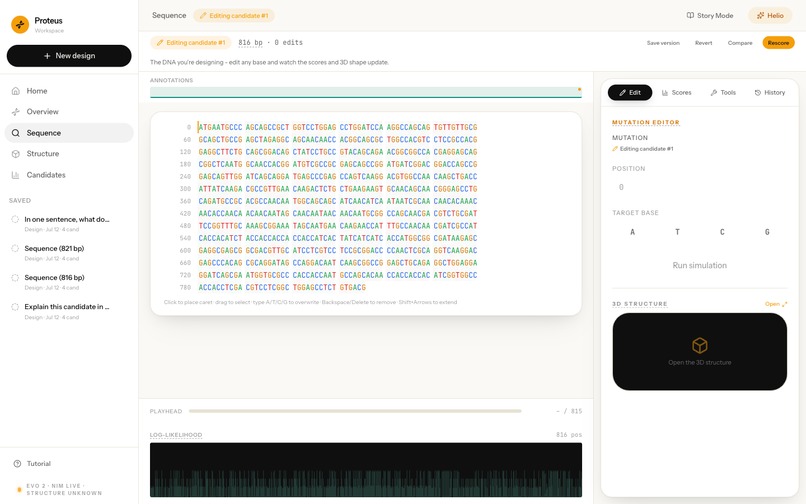Open the Helio assistant
806x504 pixels.
[770, 15]
